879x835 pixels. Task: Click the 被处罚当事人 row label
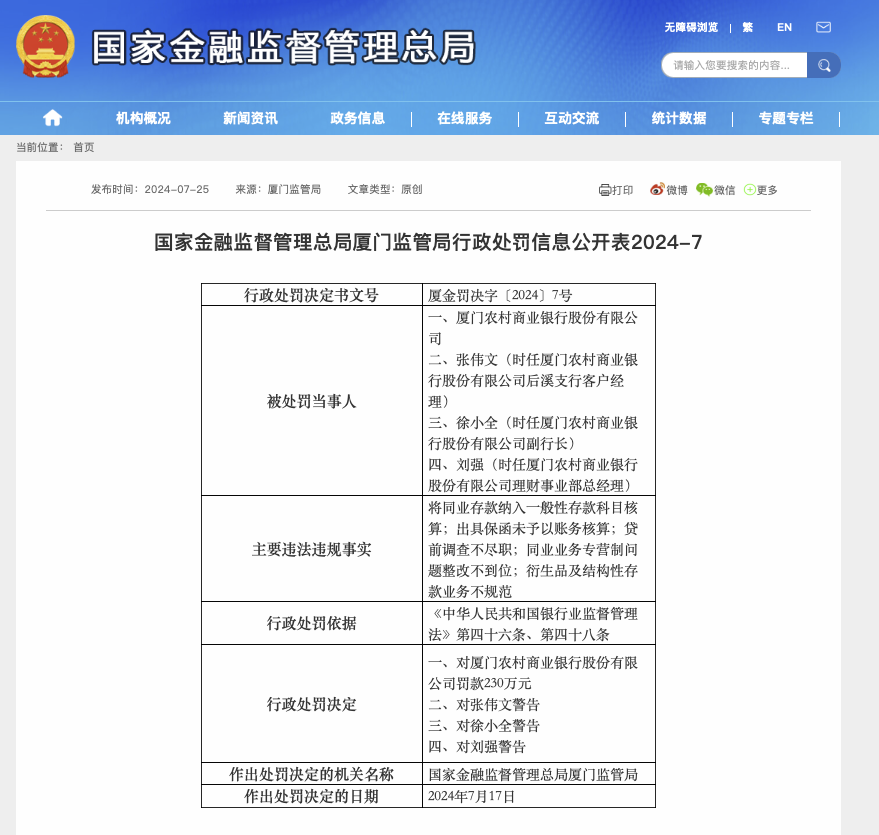pos(311,401)
